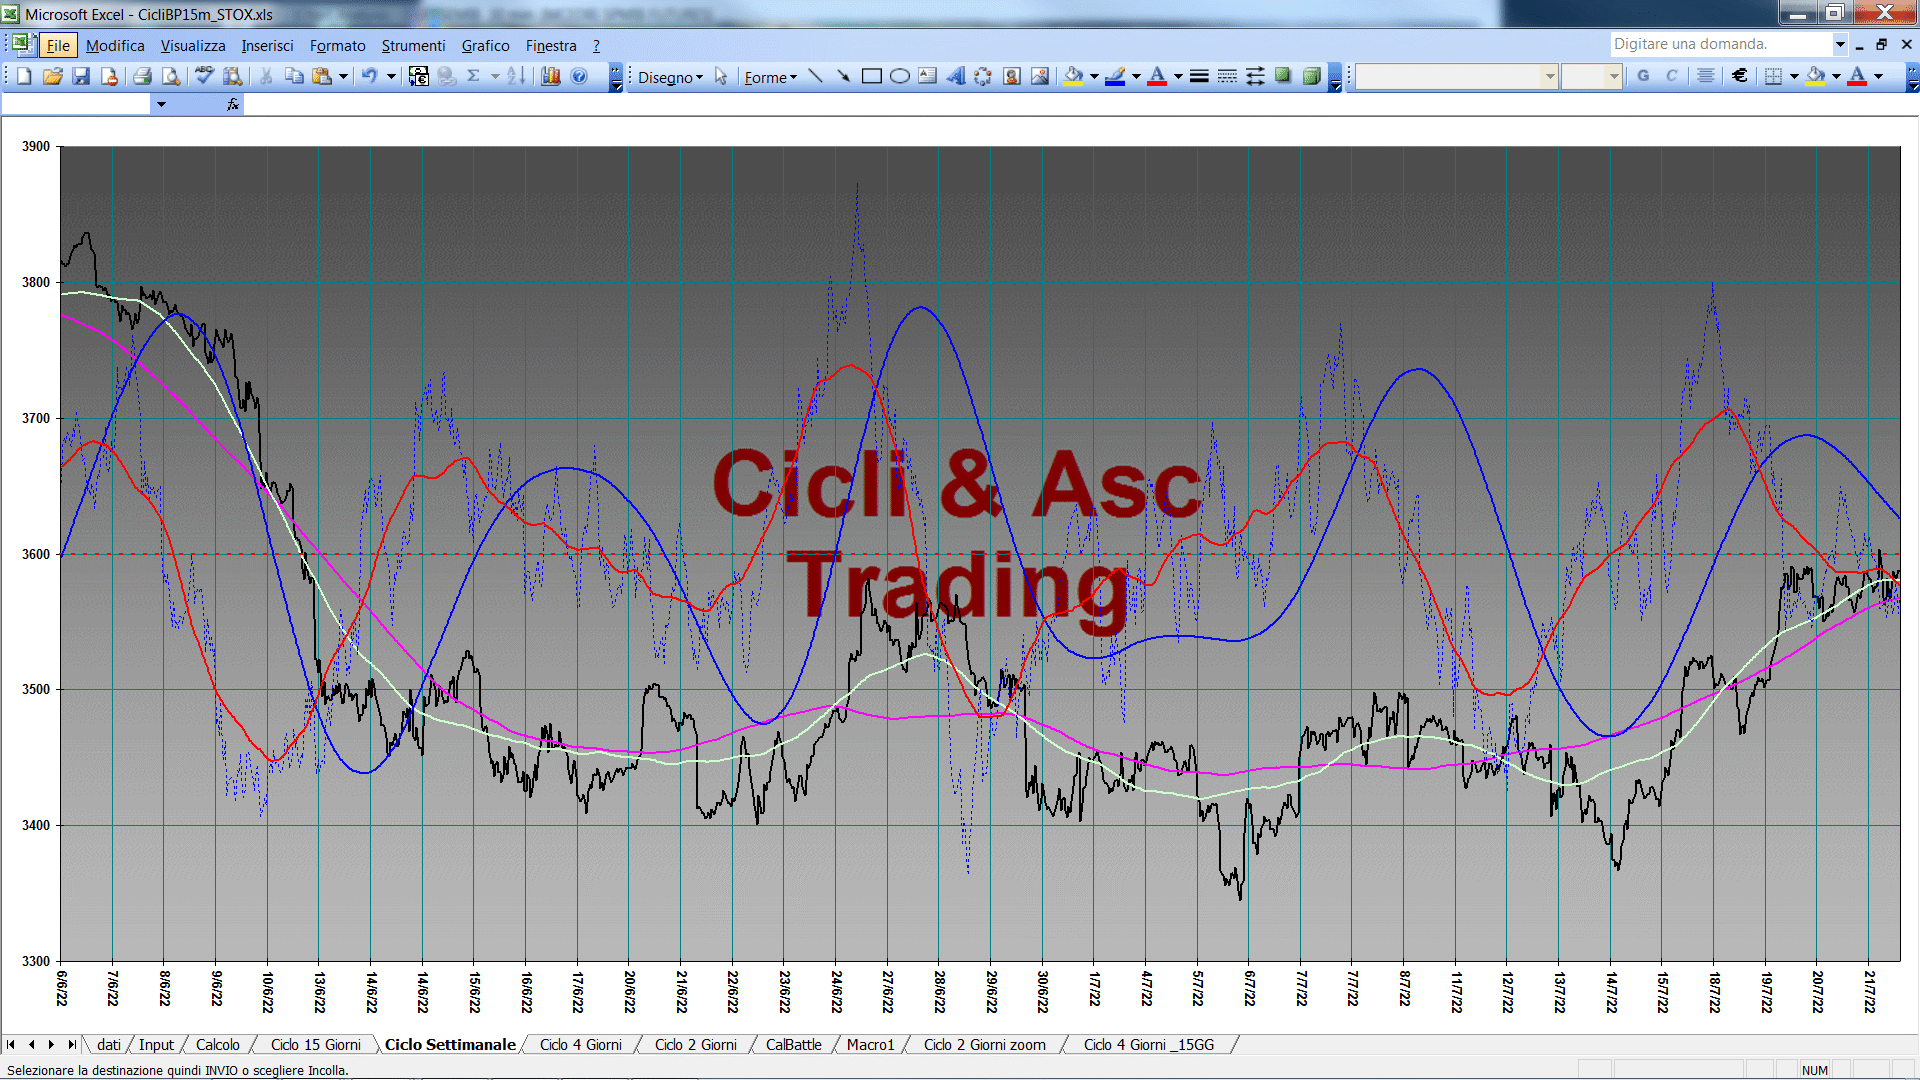Click the New workbook icon
This screenshot has width=1920, height=1080.
tap(24, 76)
